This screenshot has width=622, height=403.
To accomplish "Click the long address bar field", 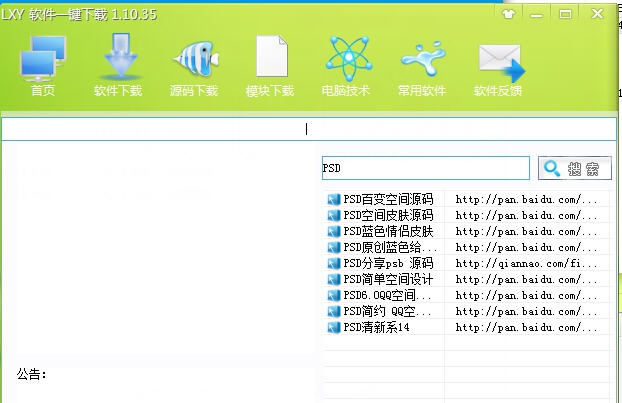I will click(x=309, y=129).
